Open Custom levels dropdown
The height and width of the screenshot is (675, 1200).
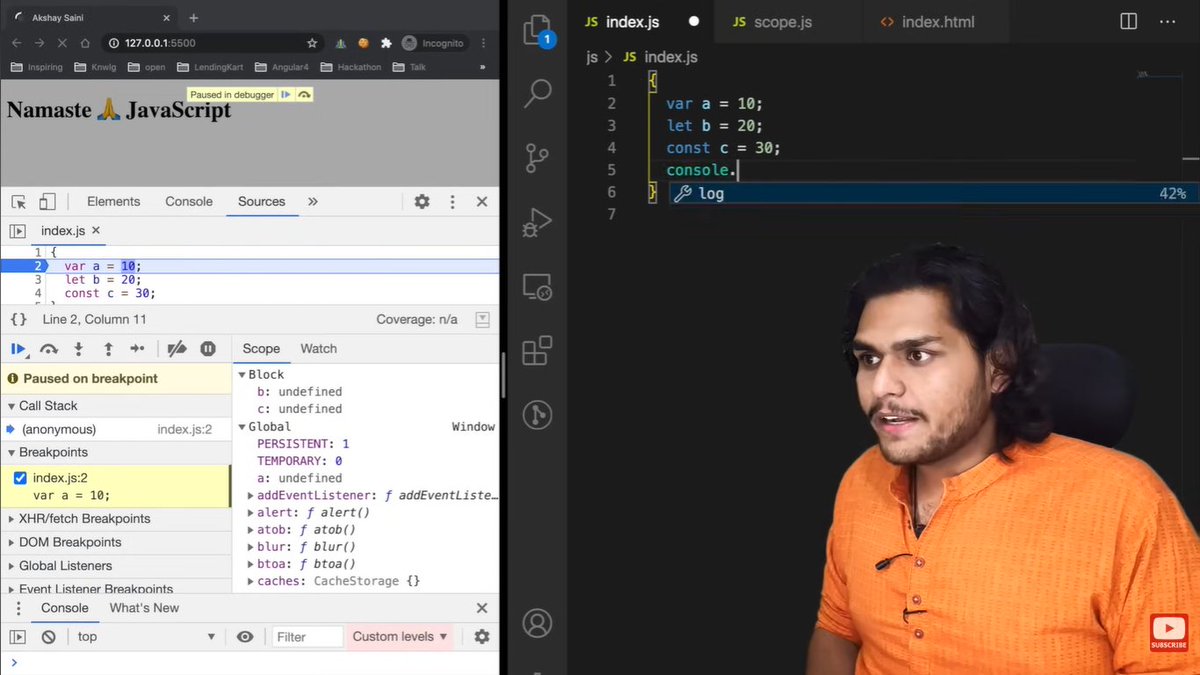pos(400,637)
